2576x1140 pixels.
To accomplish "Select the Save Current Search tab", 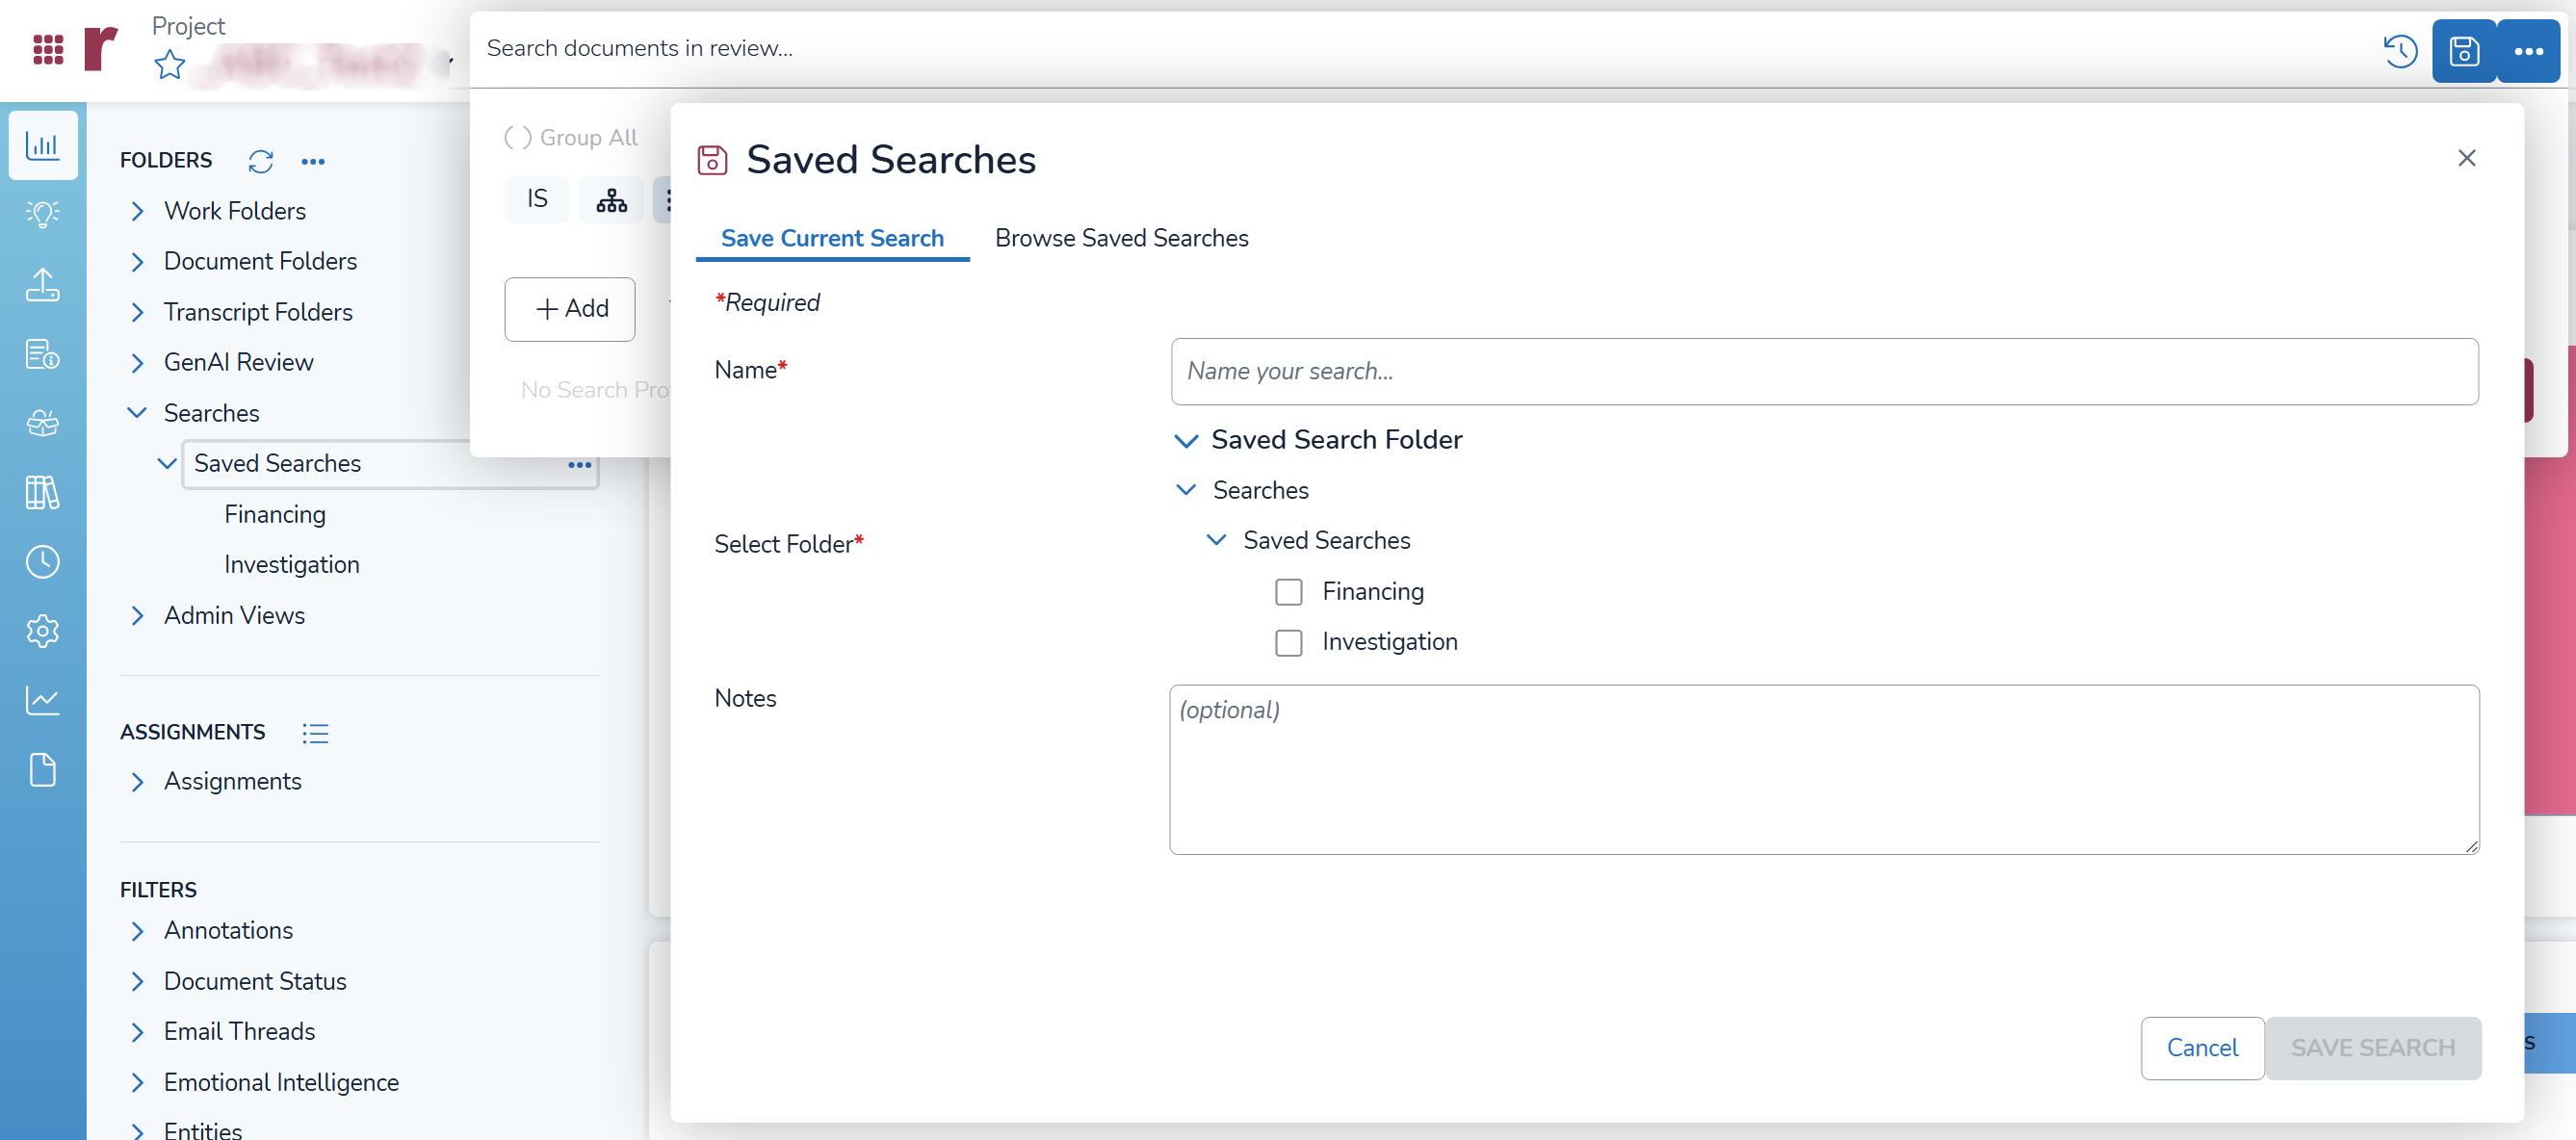I will [x=832, y=238].
